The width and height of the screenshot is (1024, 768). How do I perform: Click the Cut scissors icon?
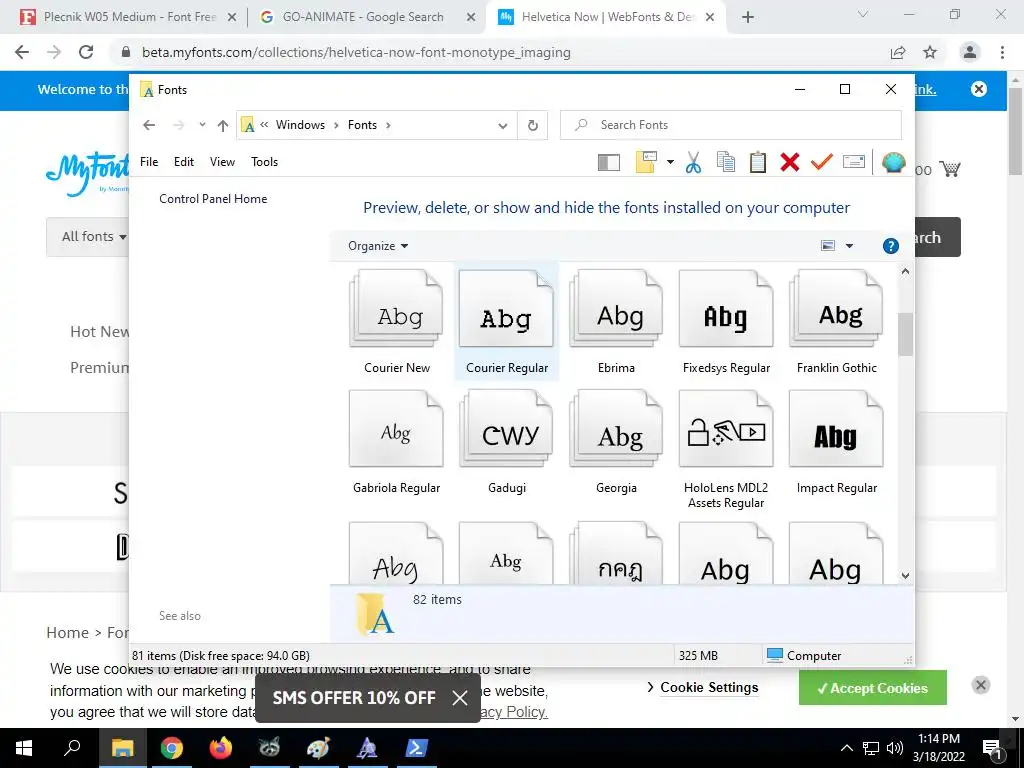(x=694, y=162)
